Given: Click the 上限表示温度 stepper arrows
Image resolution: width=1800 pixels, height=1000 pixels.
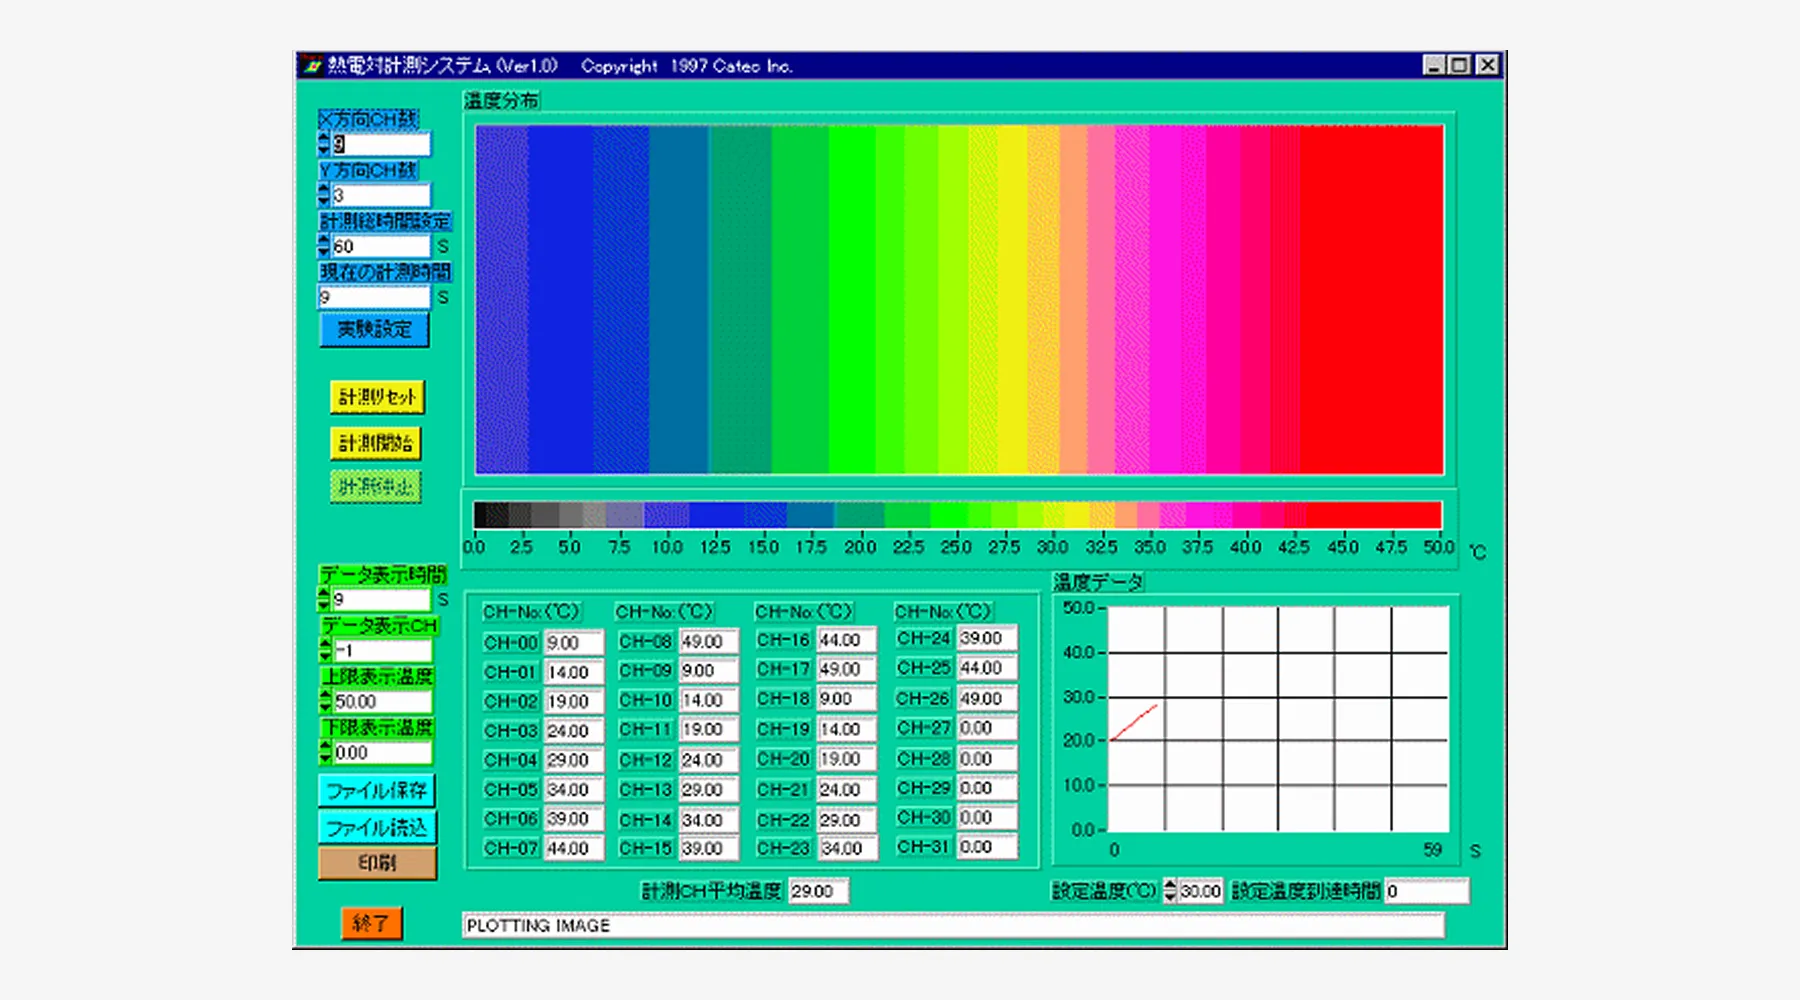Looking at the screenshot, I should point(325,701).
